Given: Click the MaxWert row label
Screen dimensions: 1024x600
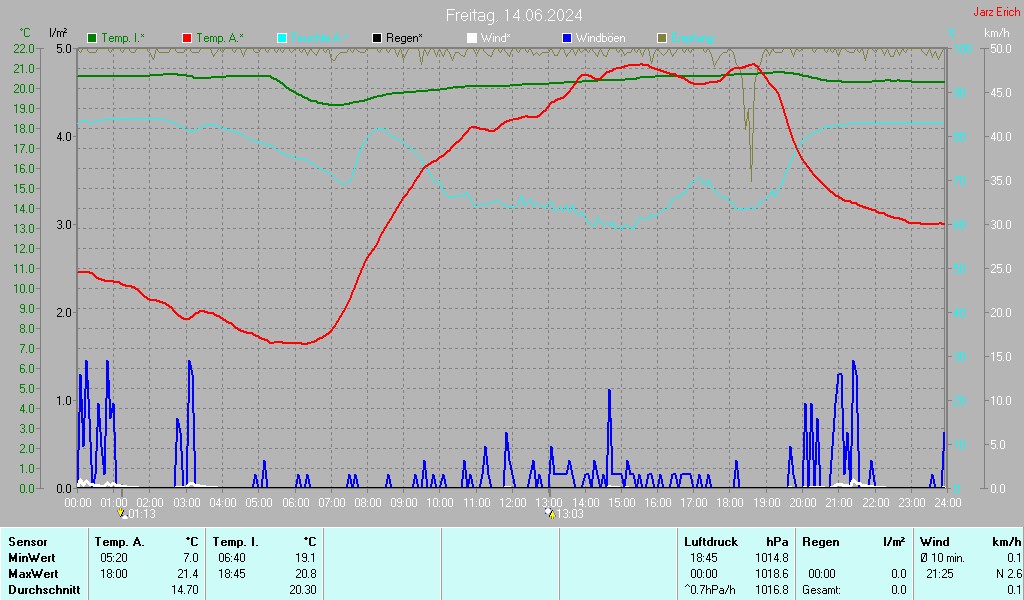Looking at the screenshot, I should pos(33,573).
